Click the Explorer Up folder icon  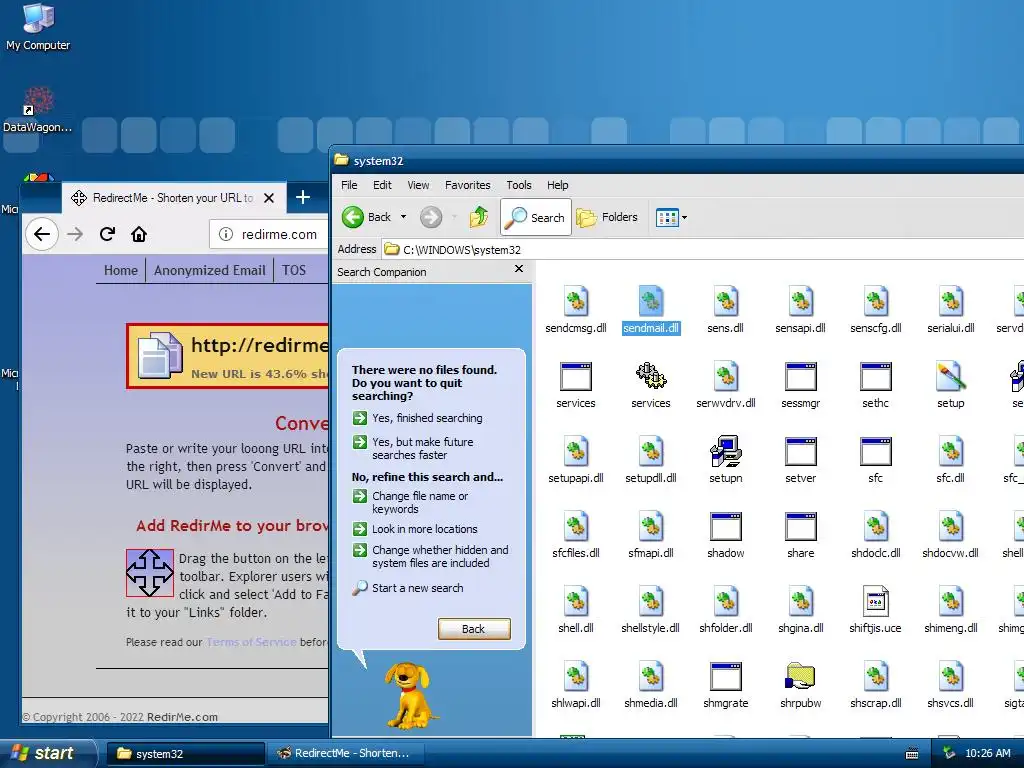tap(479, 217)
